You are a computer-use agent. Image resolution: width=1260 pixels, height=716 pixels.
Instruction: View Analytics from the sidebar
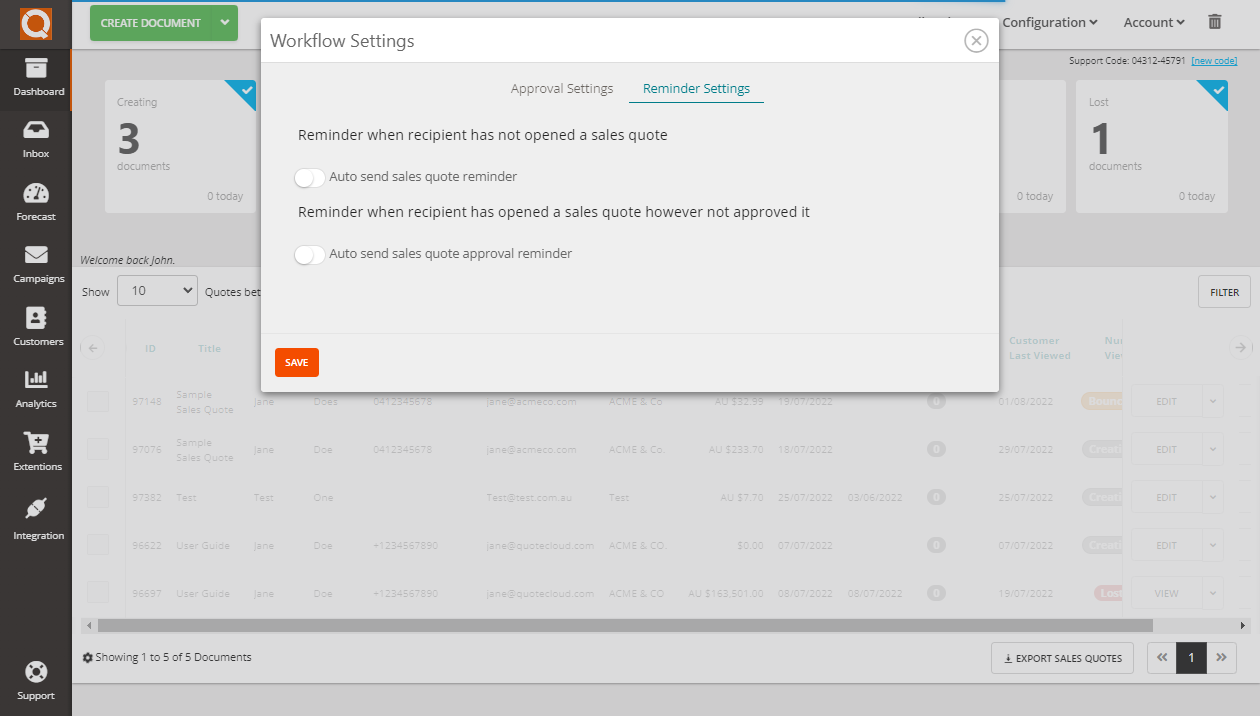[x=36, y=386]
